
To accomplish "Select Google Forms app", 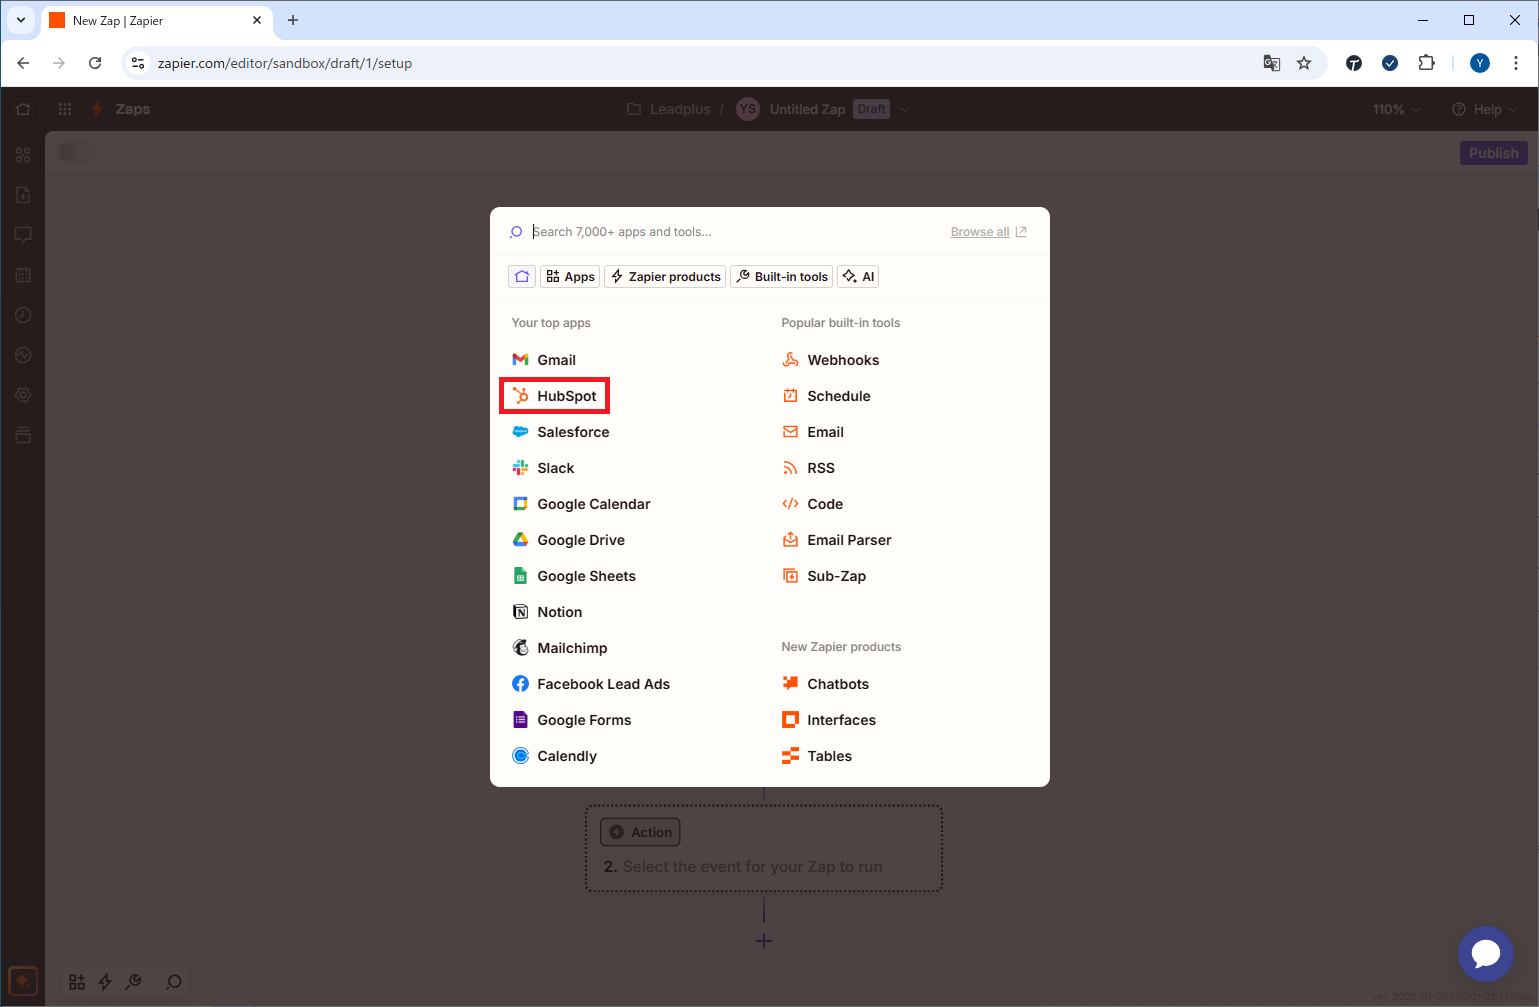I will pos(571,720).
